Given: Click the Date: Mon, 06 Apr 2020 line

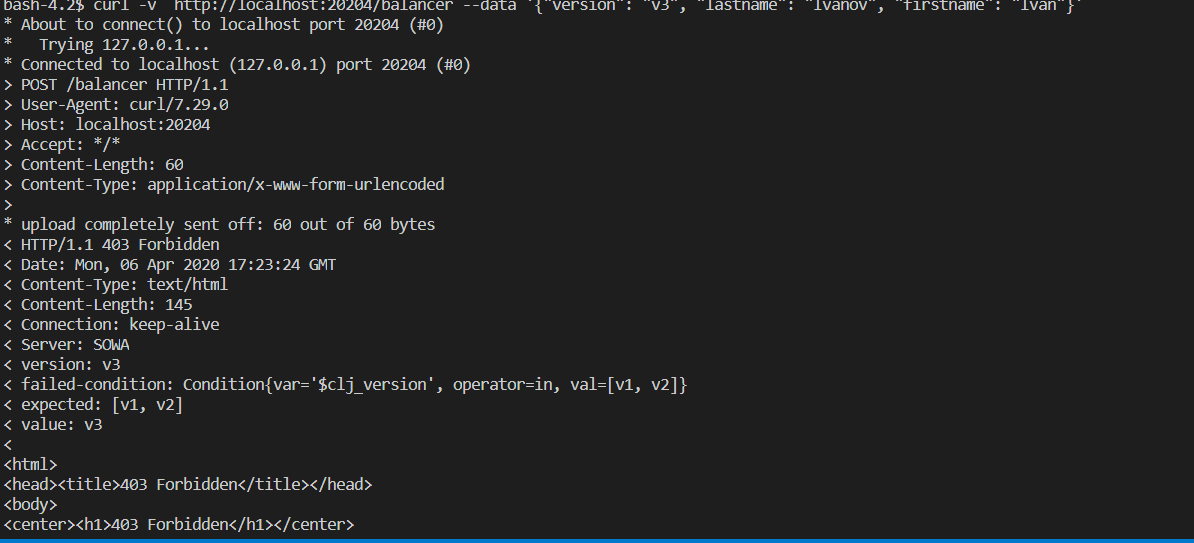Looking at the screenshot, I should coord(169,265).
